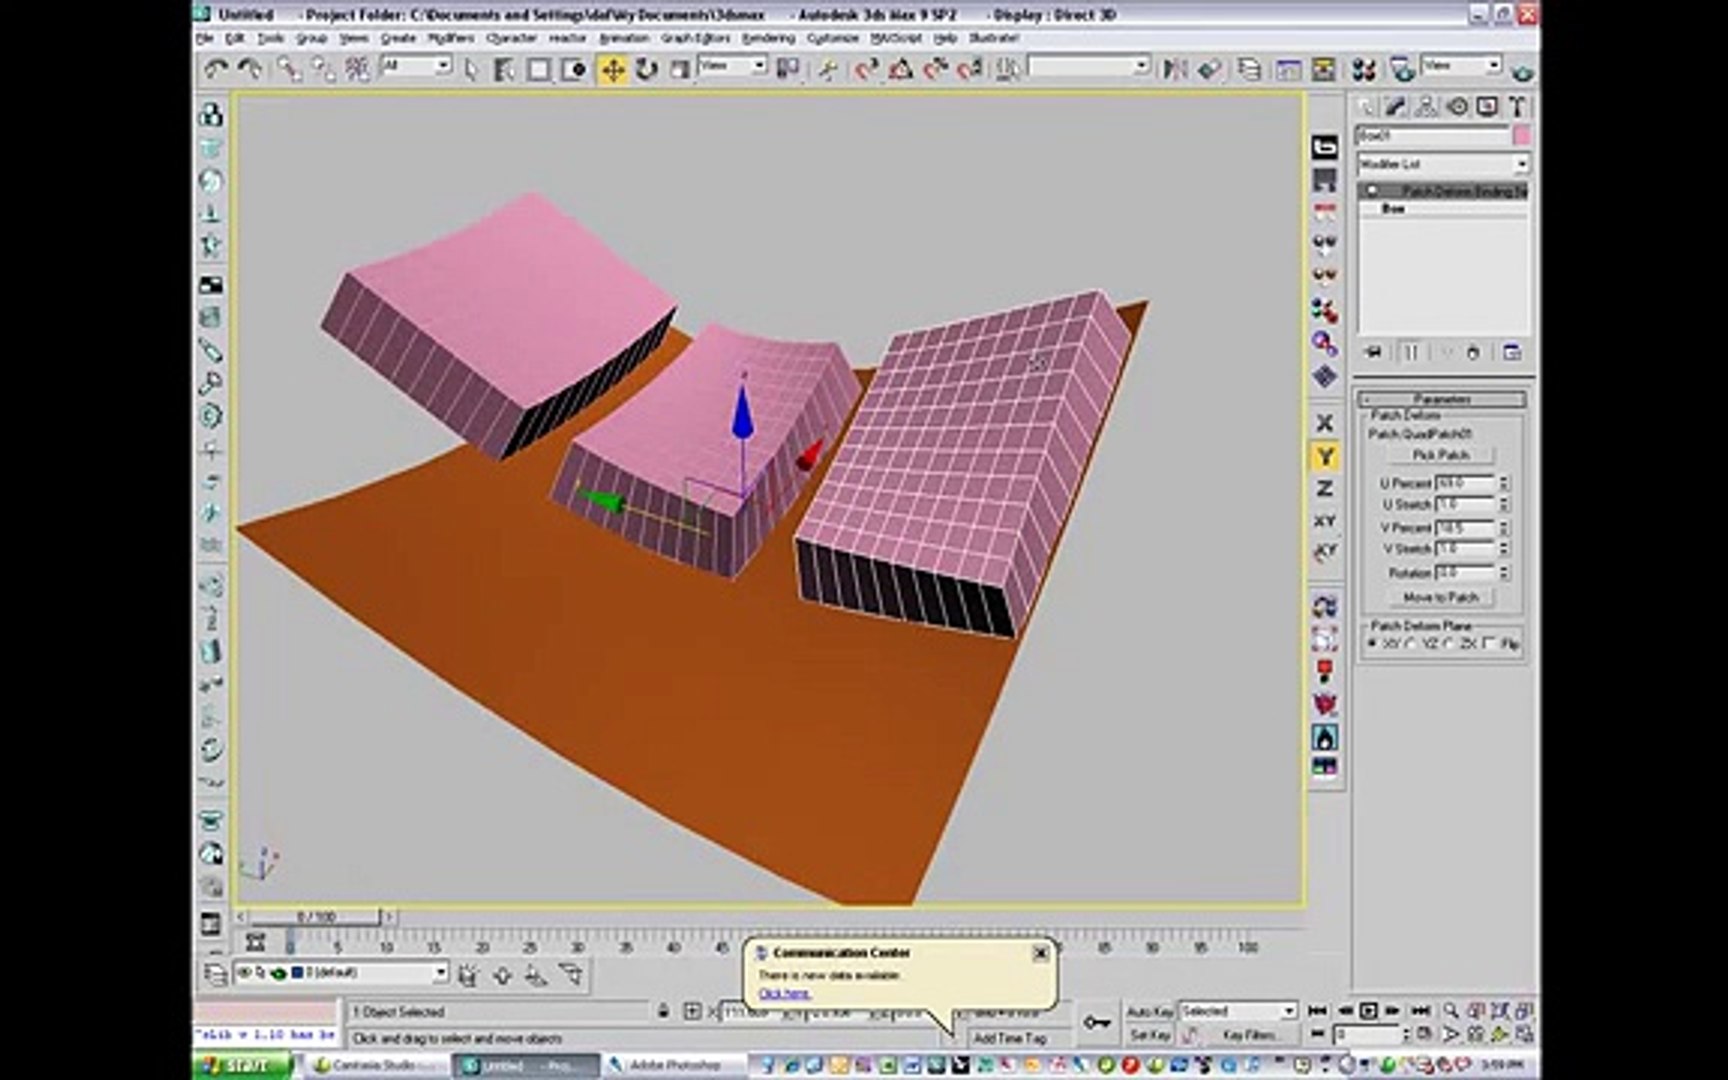The width and height of the screenshot is (1728, 1080).
Task: Toggle Show End Result in modifier stack
Action: coord(1410,352)
